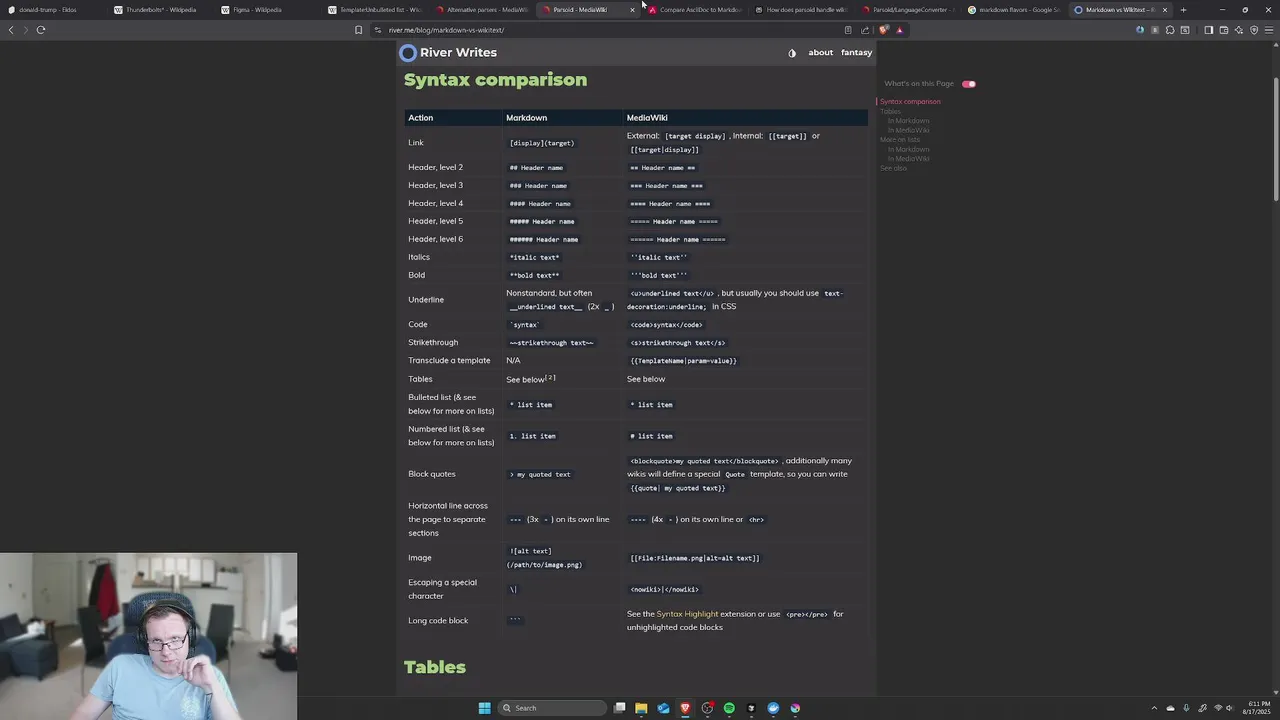Click the {{TemplateName|param=value}} code cell
Image resolution: width=1280 pixels, height=720 pixels.
point(683,361)
